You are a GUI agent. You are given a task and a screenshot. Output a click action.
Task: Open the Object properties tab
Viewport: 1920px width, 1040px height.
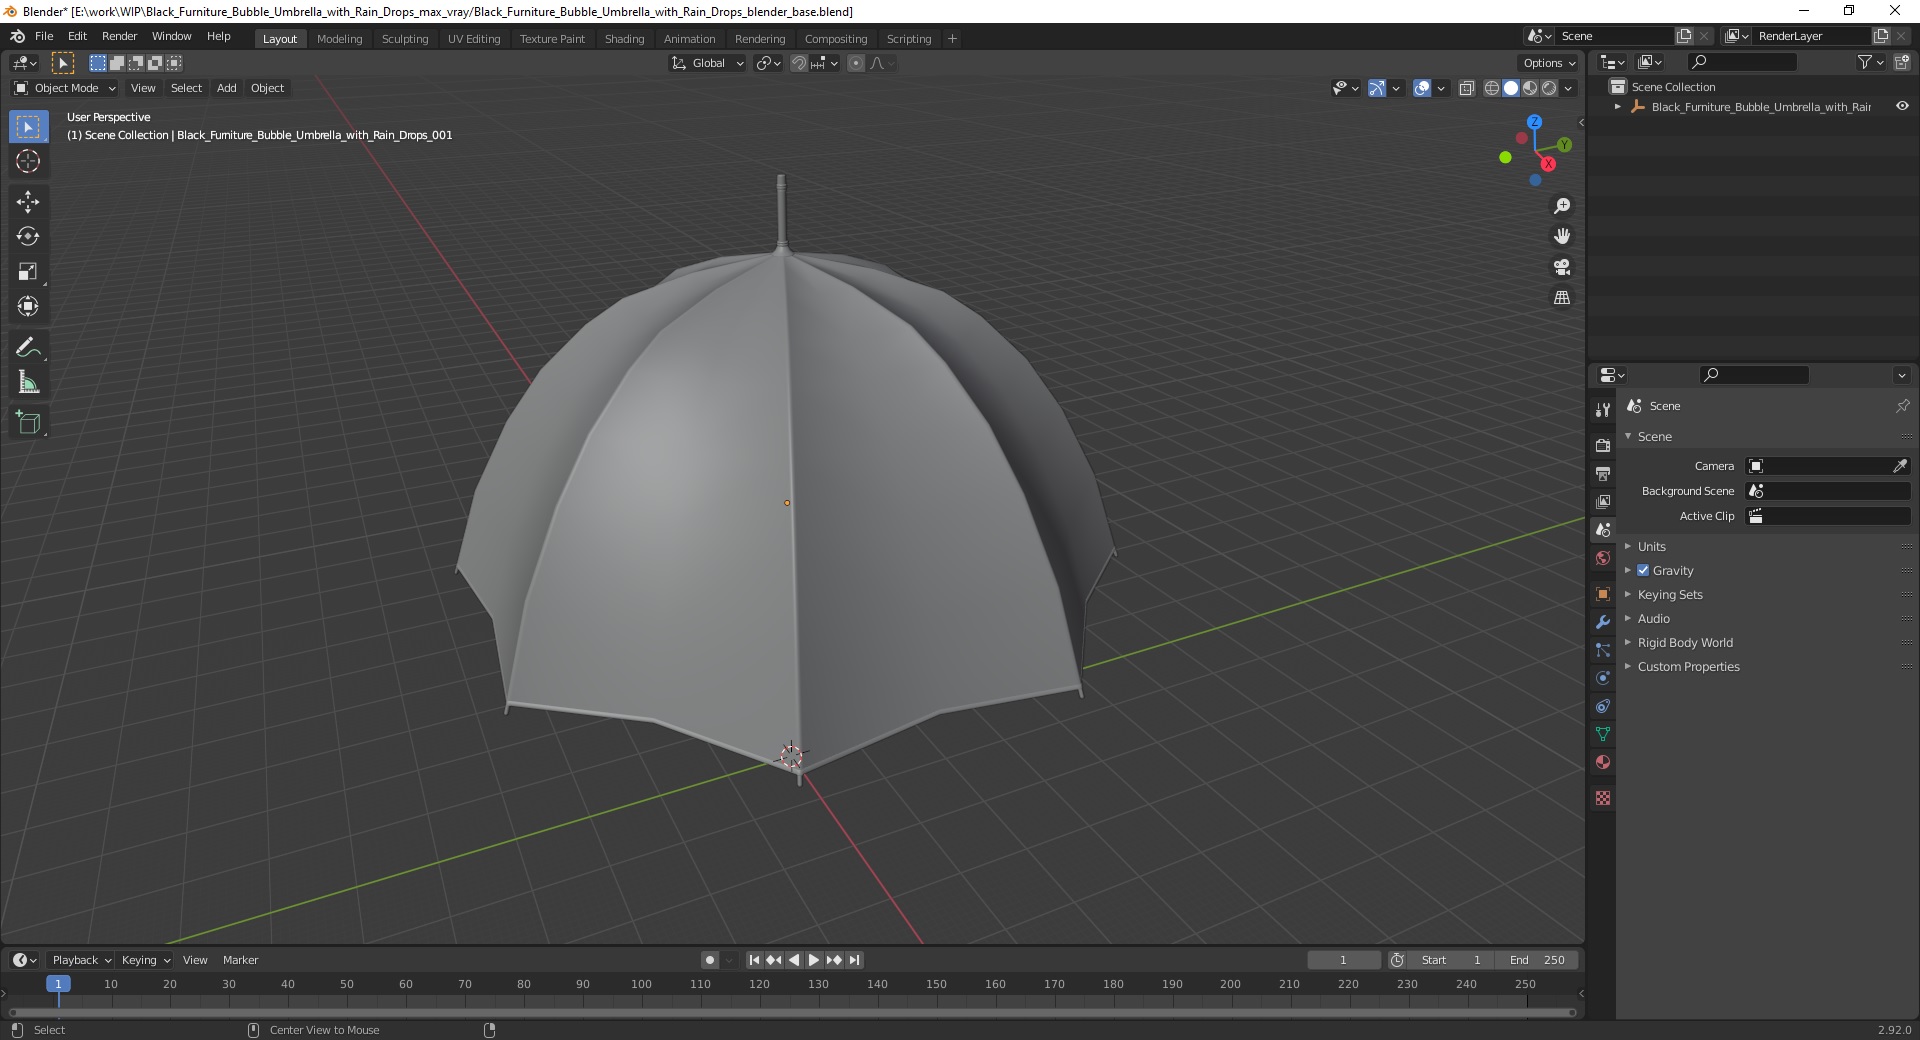point(1603,594)
